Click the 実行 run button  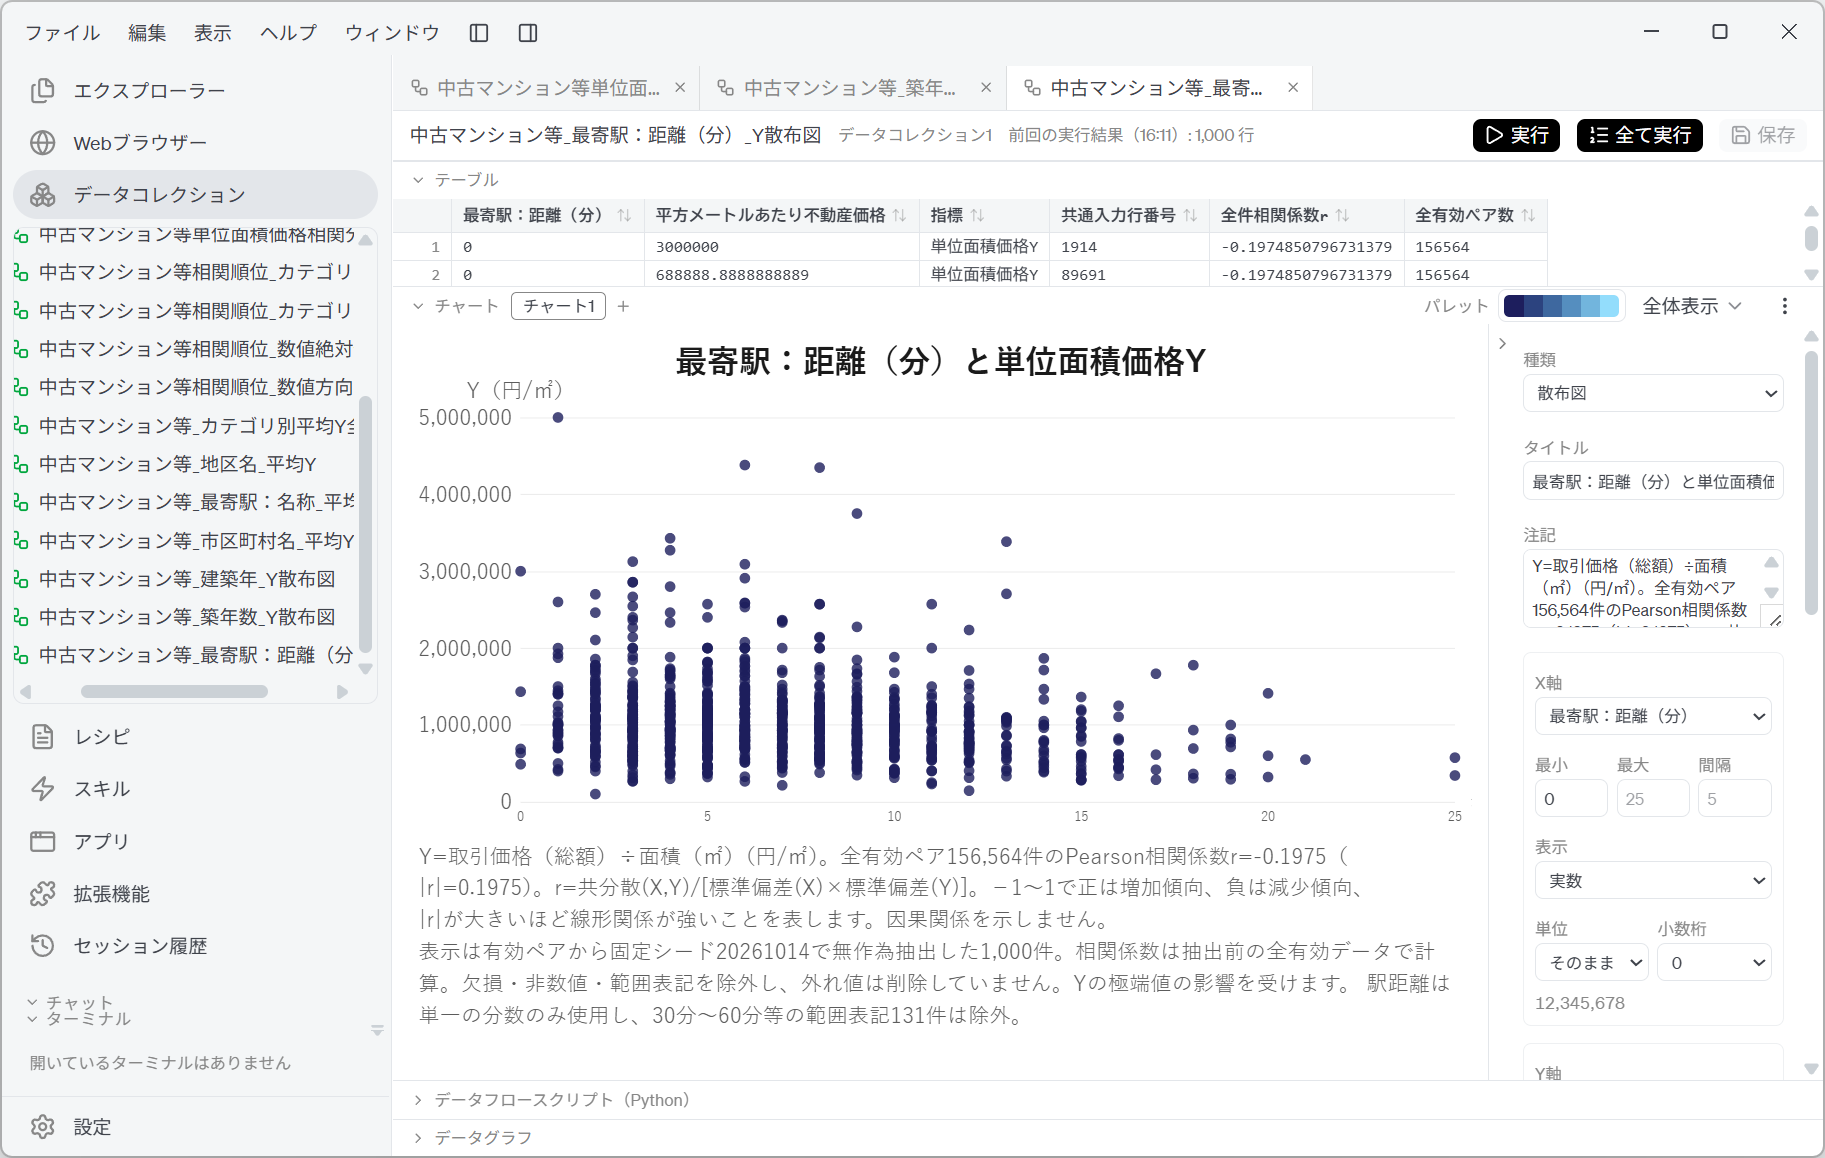point(1516,135)
